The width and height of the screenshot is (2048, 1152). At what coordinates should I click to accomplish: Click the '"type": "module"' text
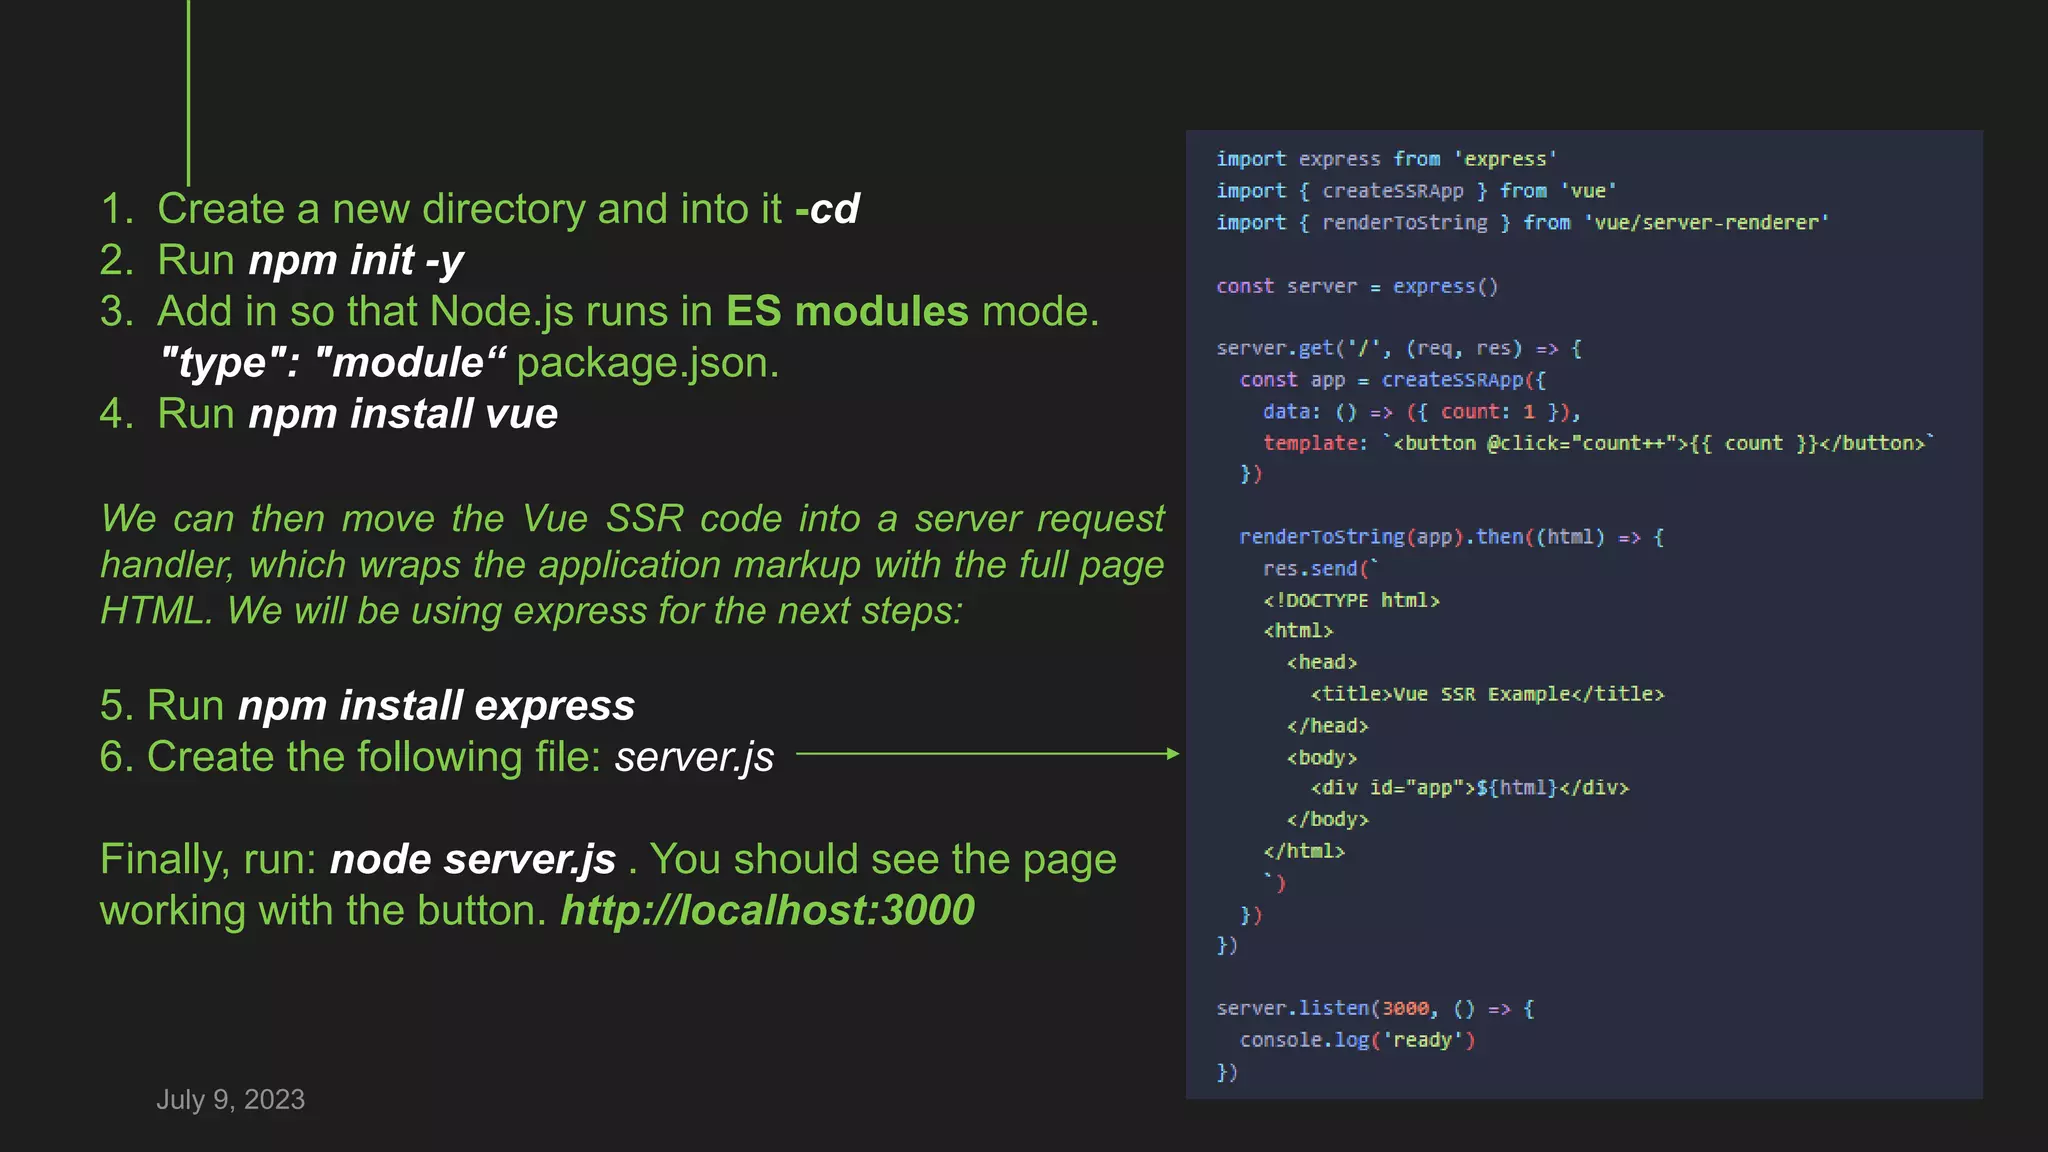click(333, 363)
